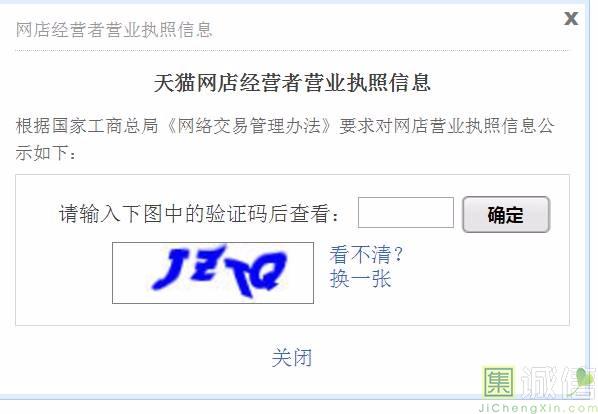Click the 《网络交易管理办法》 text
Image resolution: width=598 pixels, height=414 pixels.
coord(250,126)
